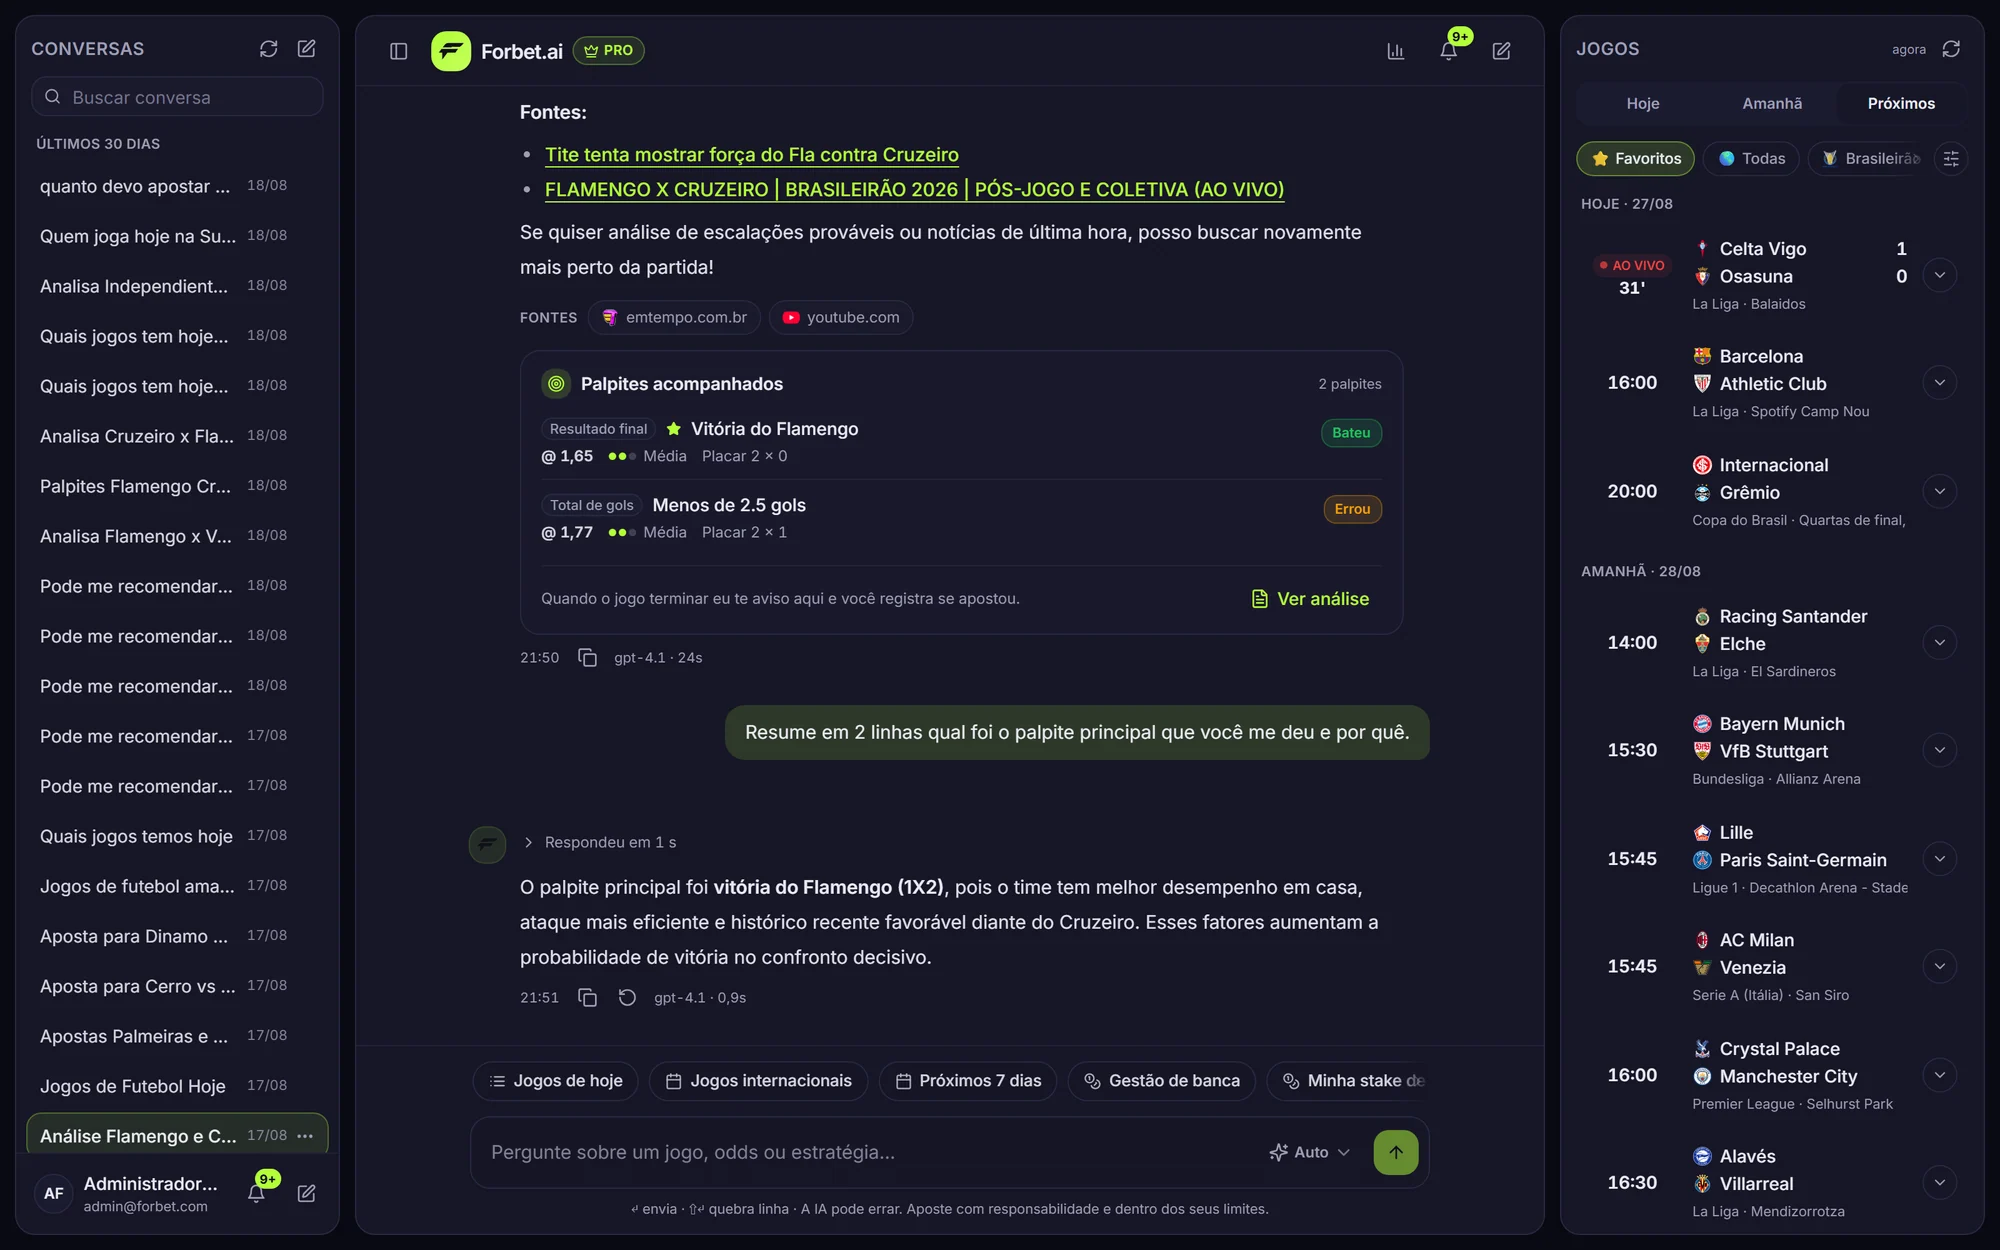Open the Auto model dropdown

(x=1310, y=1152)
